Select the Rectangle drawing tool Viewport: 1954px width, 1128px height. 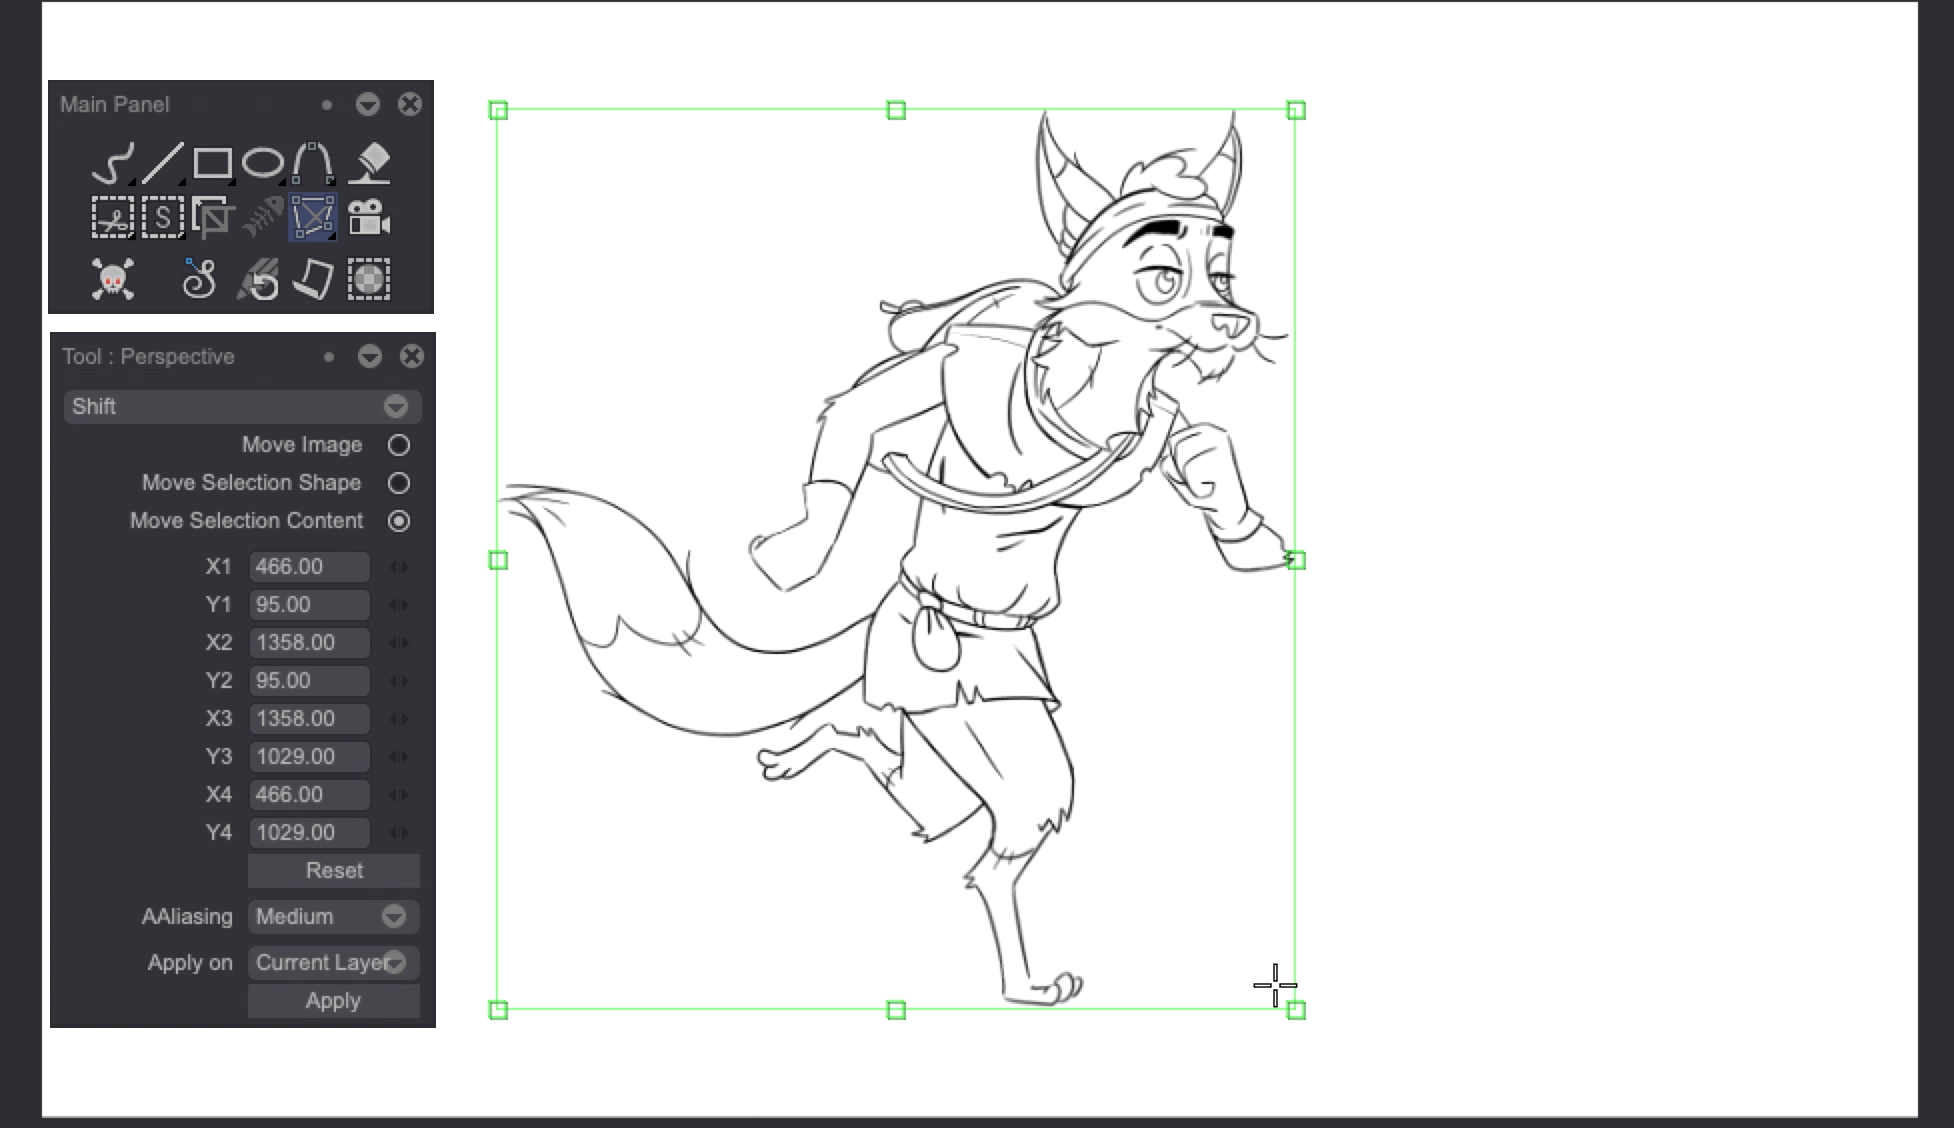(x=212, y=160)
